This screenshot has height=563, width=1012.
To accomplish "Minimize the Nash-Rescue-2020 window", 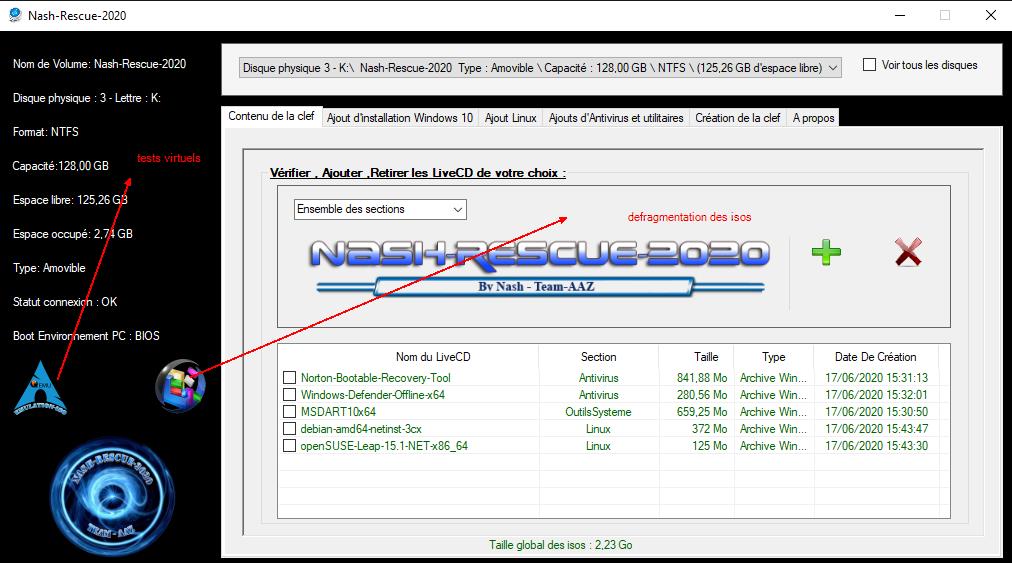I will pyautogui.click(x=900, y=15).
